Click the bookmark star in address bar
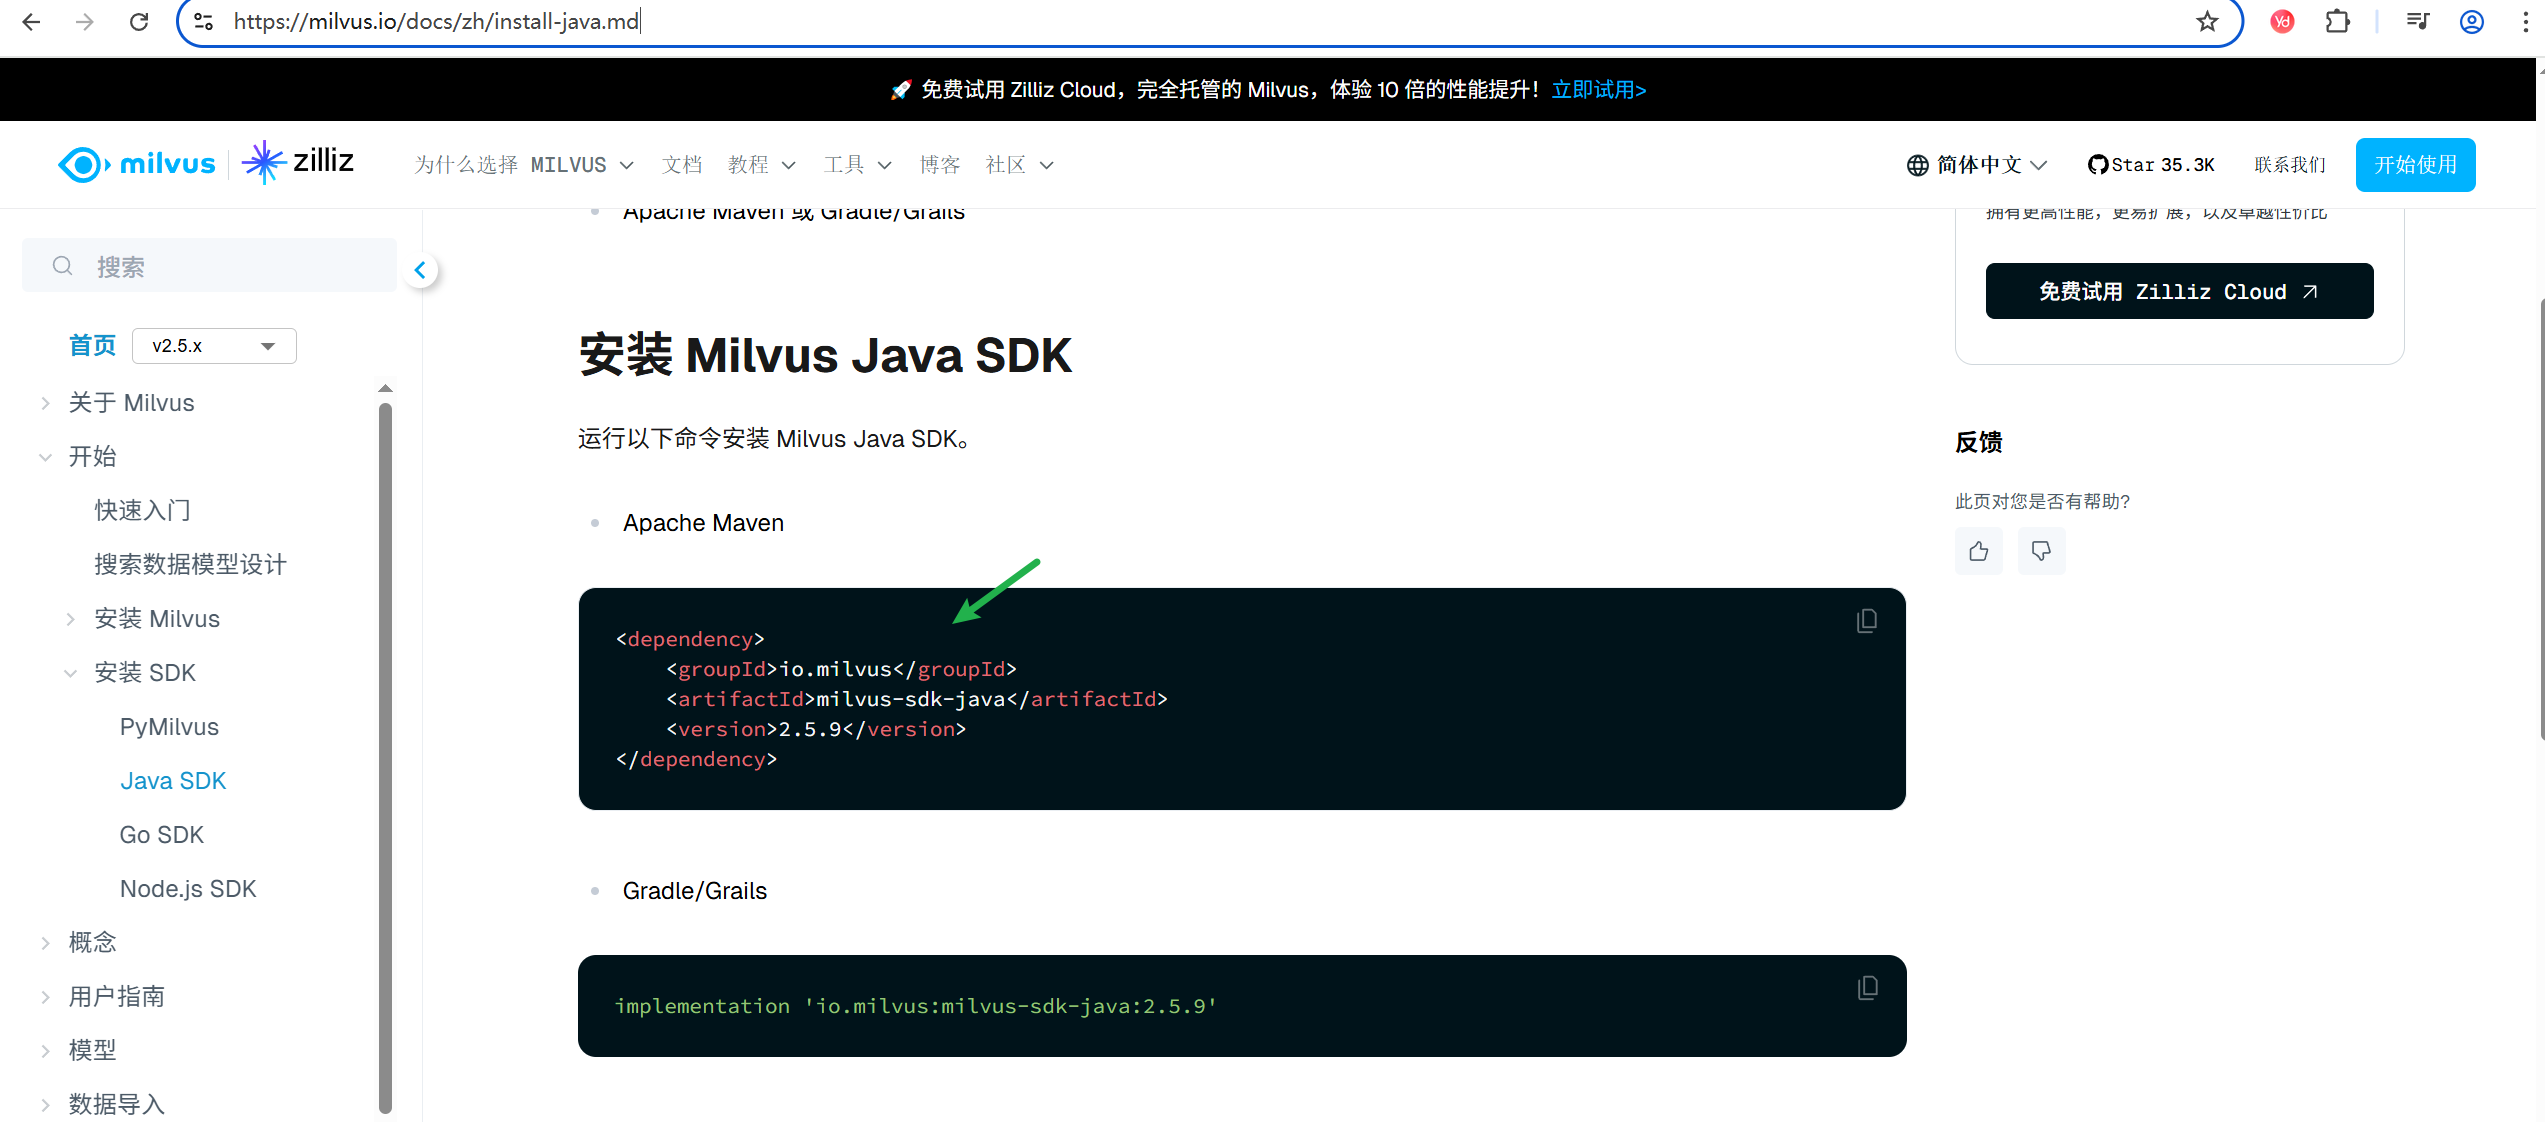The height and width of the screenshot is (1122, 2545). [x=2206, y=21]
